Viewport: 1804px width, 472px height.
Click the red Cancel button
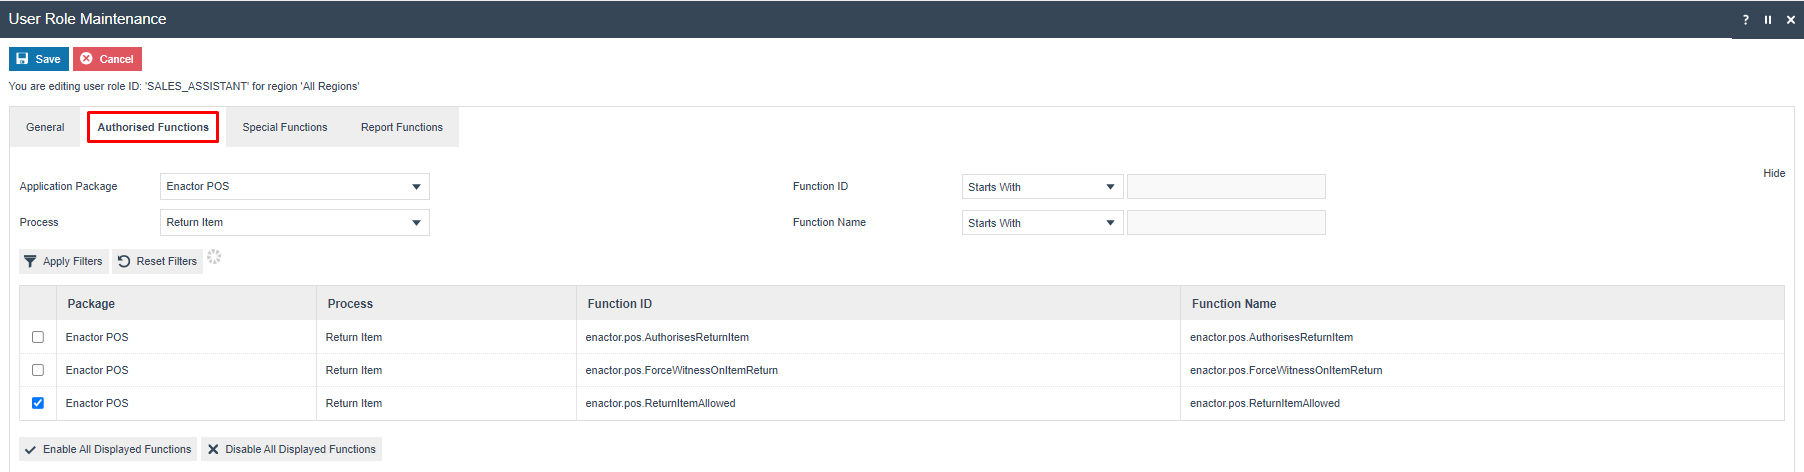pyautogui.click(x=107, y=59)
